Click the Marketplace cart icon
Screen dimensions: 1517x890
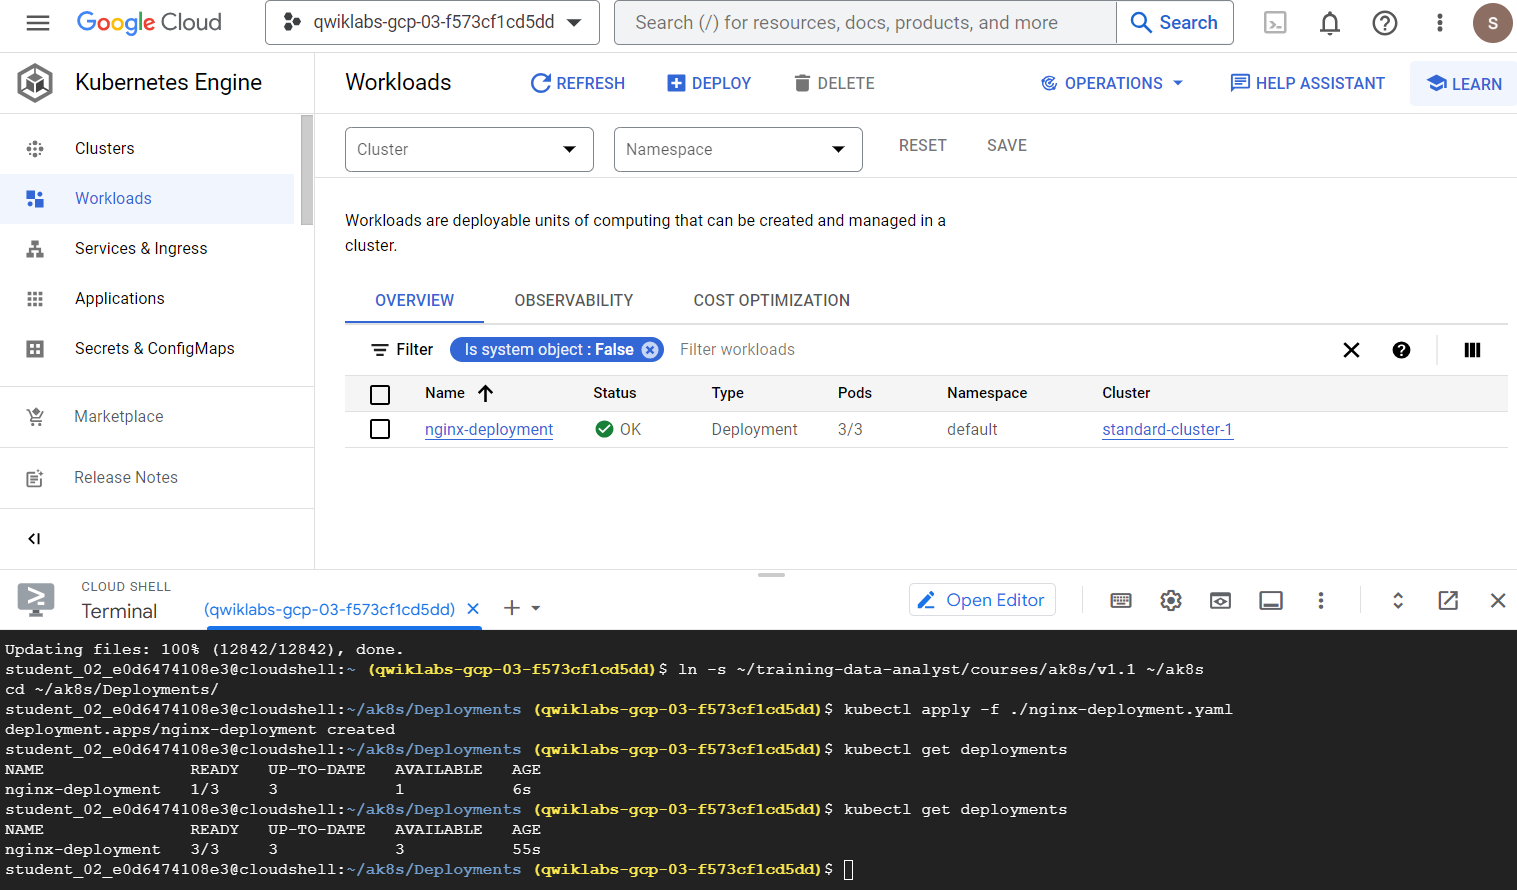35,417
